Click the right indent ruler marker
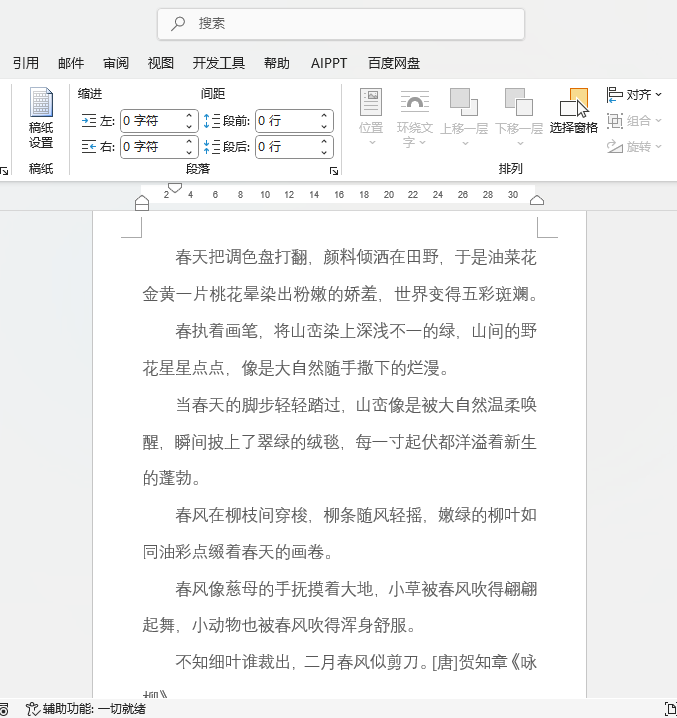677x718 pixels. click(537, 200)
